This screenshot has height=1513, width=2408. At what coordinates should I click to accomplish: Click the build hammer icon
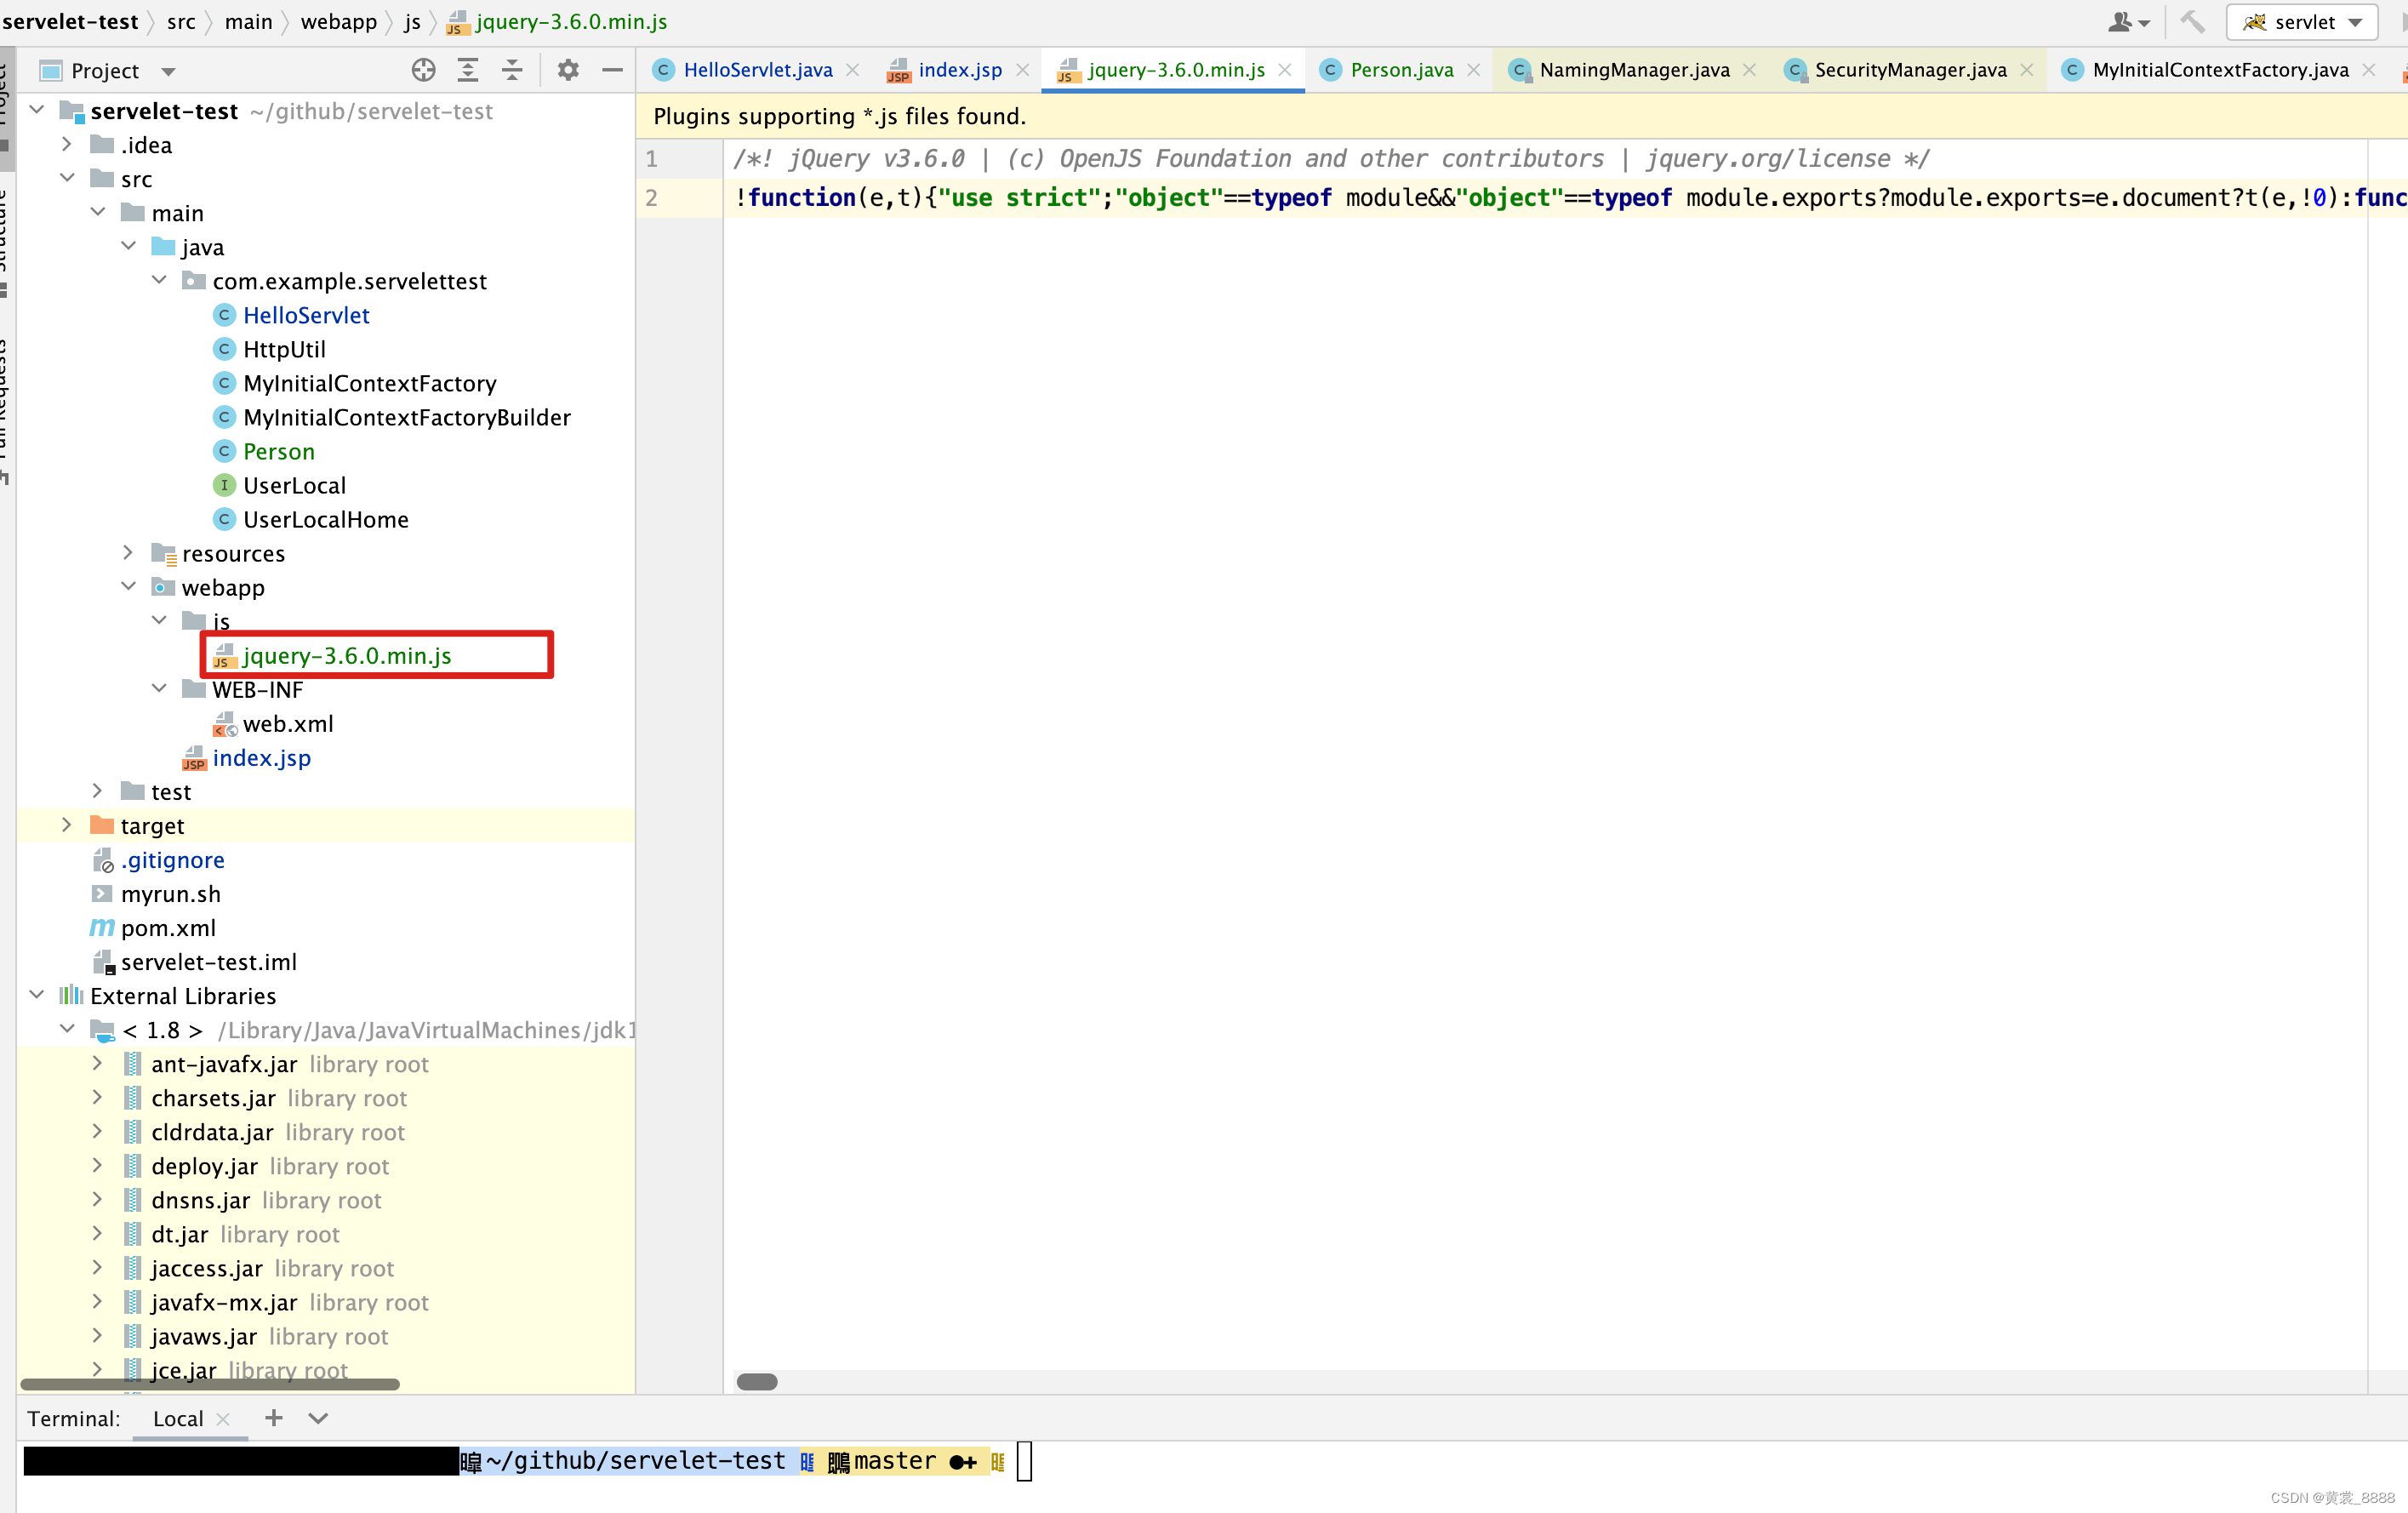click(2192, 21)
